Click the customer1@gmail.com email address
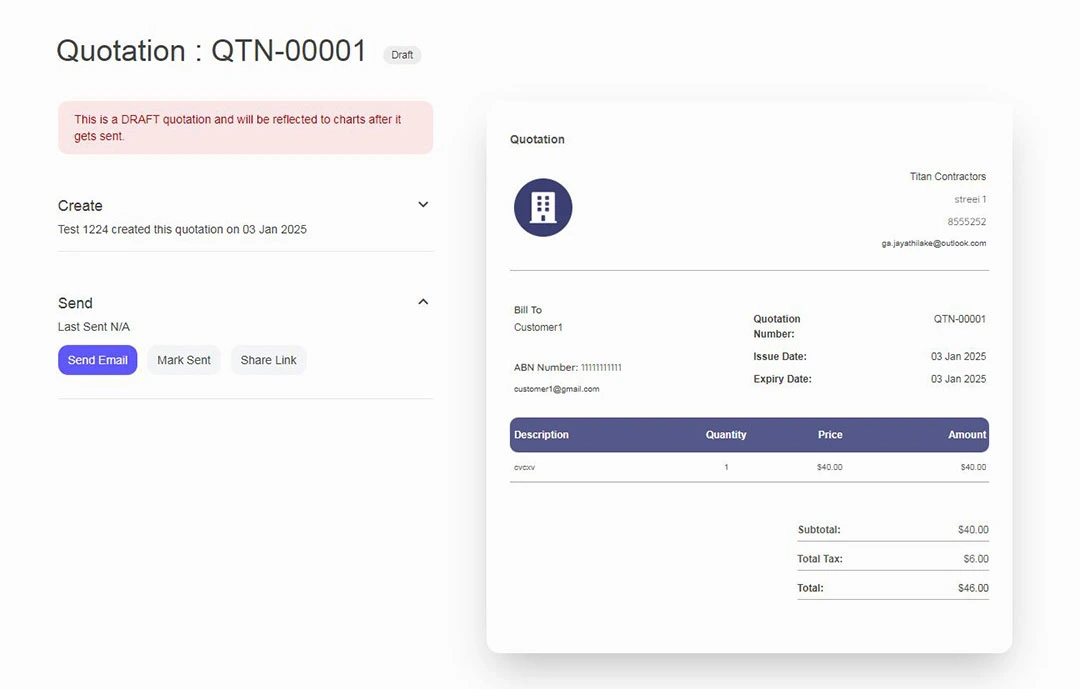 coord(556,389)
